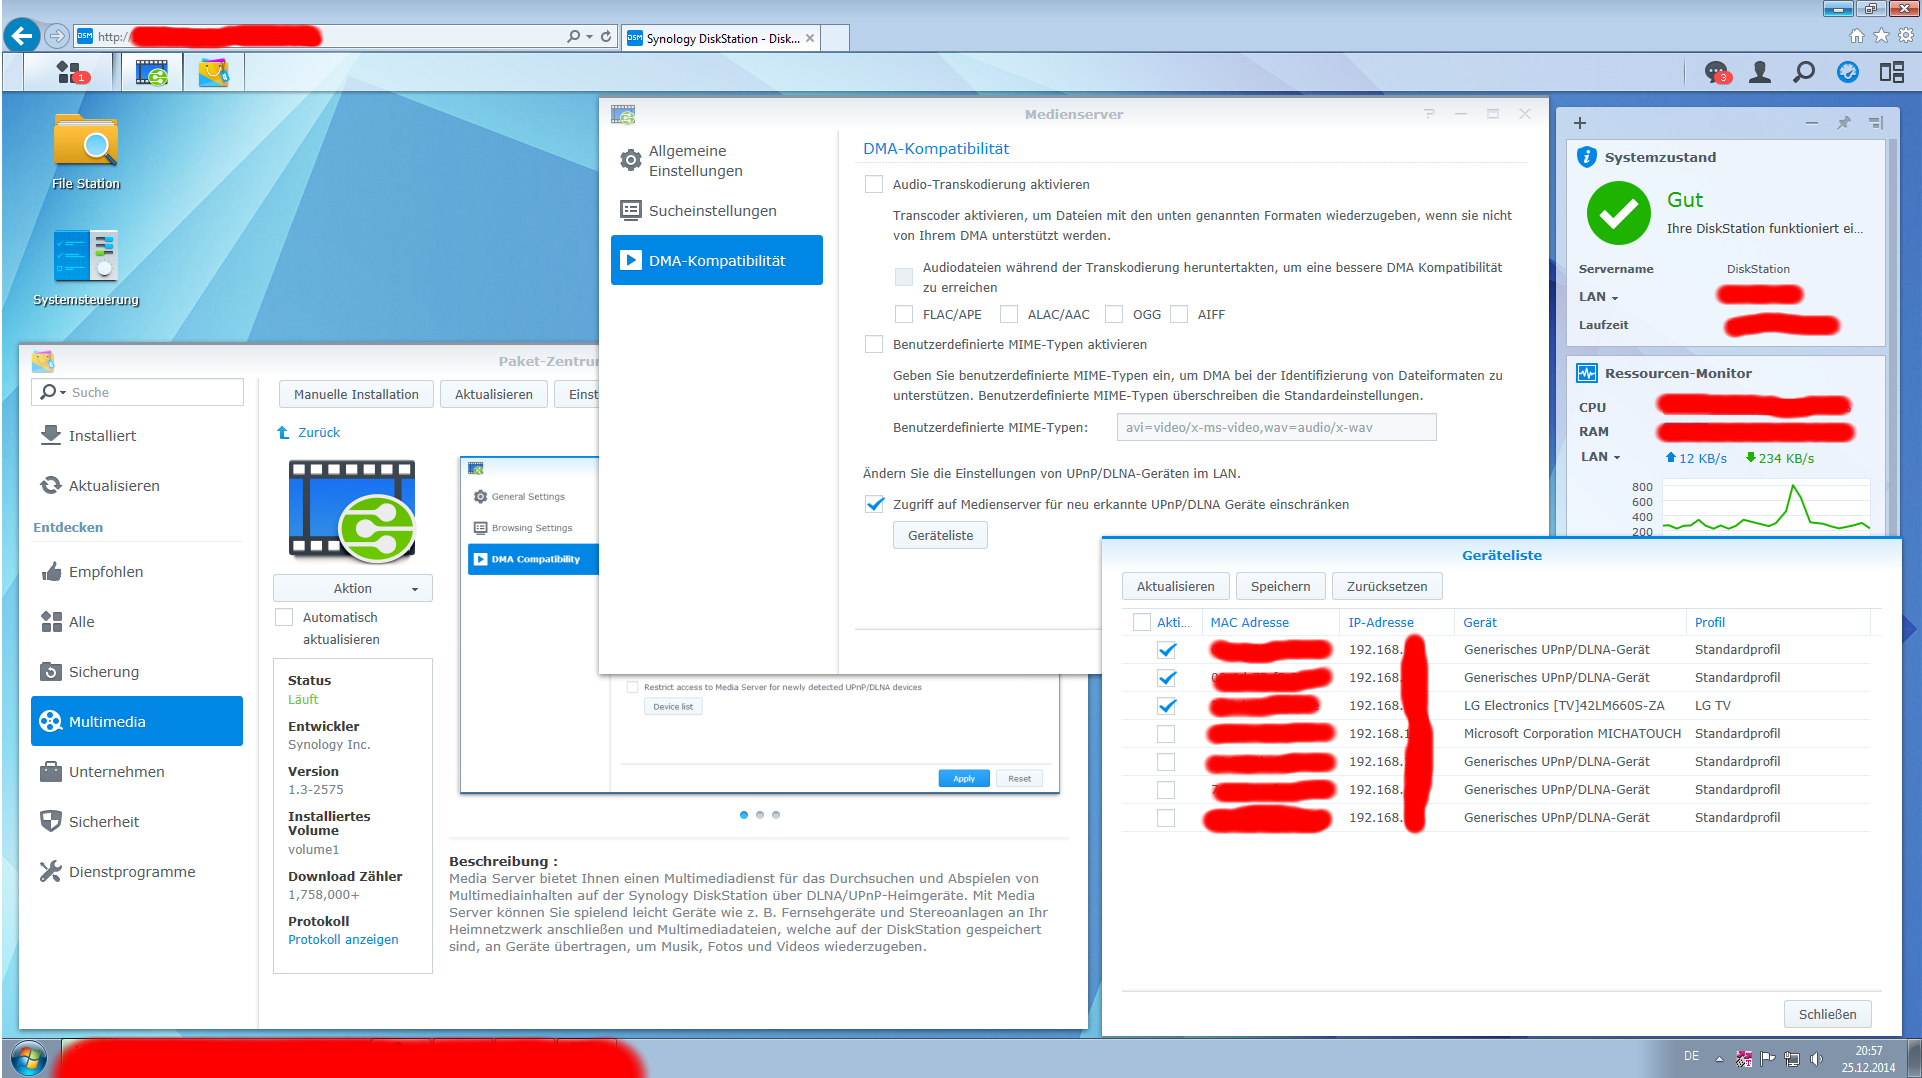Select Multimedia category in the sidebar
The width and height of the screenshot is (1922, 1078).
point(137,722)
